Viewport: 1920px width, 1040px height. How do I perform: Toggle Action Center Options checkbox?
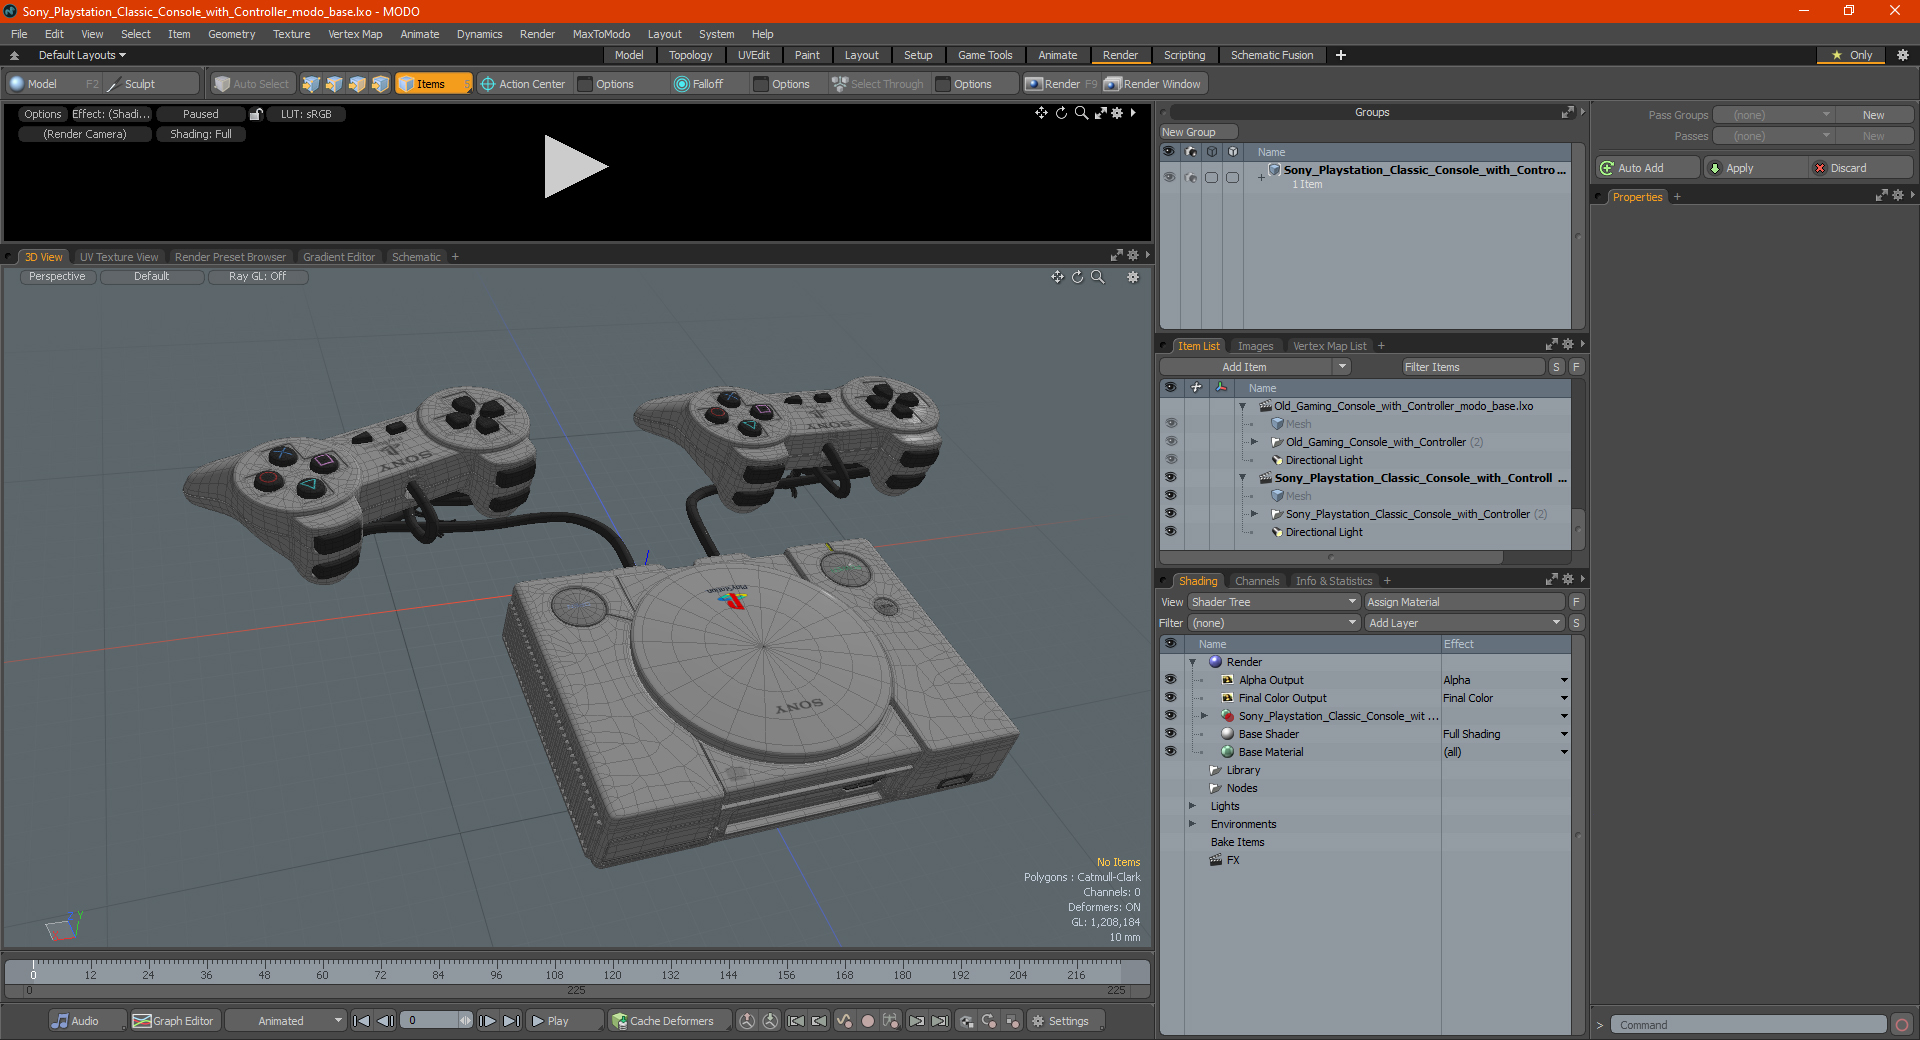[586, 84]
